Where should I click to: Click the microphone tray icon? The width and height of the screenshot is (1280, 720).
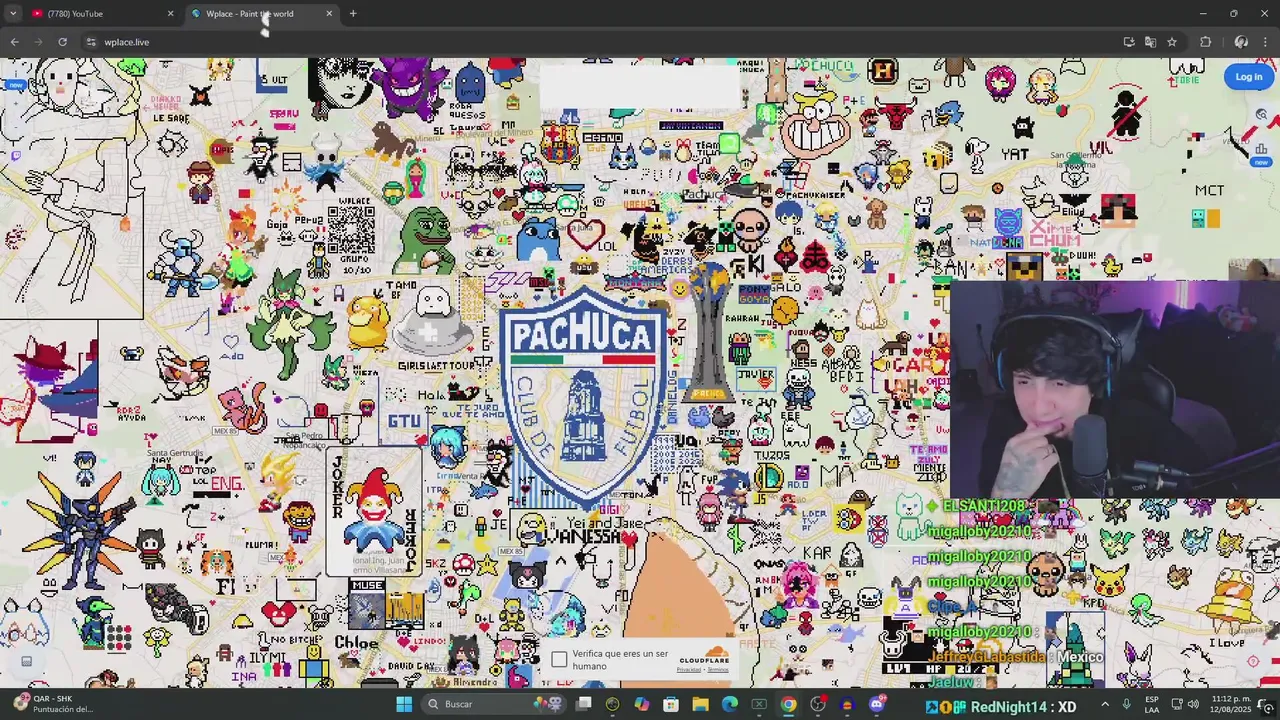click(1126, 704)
